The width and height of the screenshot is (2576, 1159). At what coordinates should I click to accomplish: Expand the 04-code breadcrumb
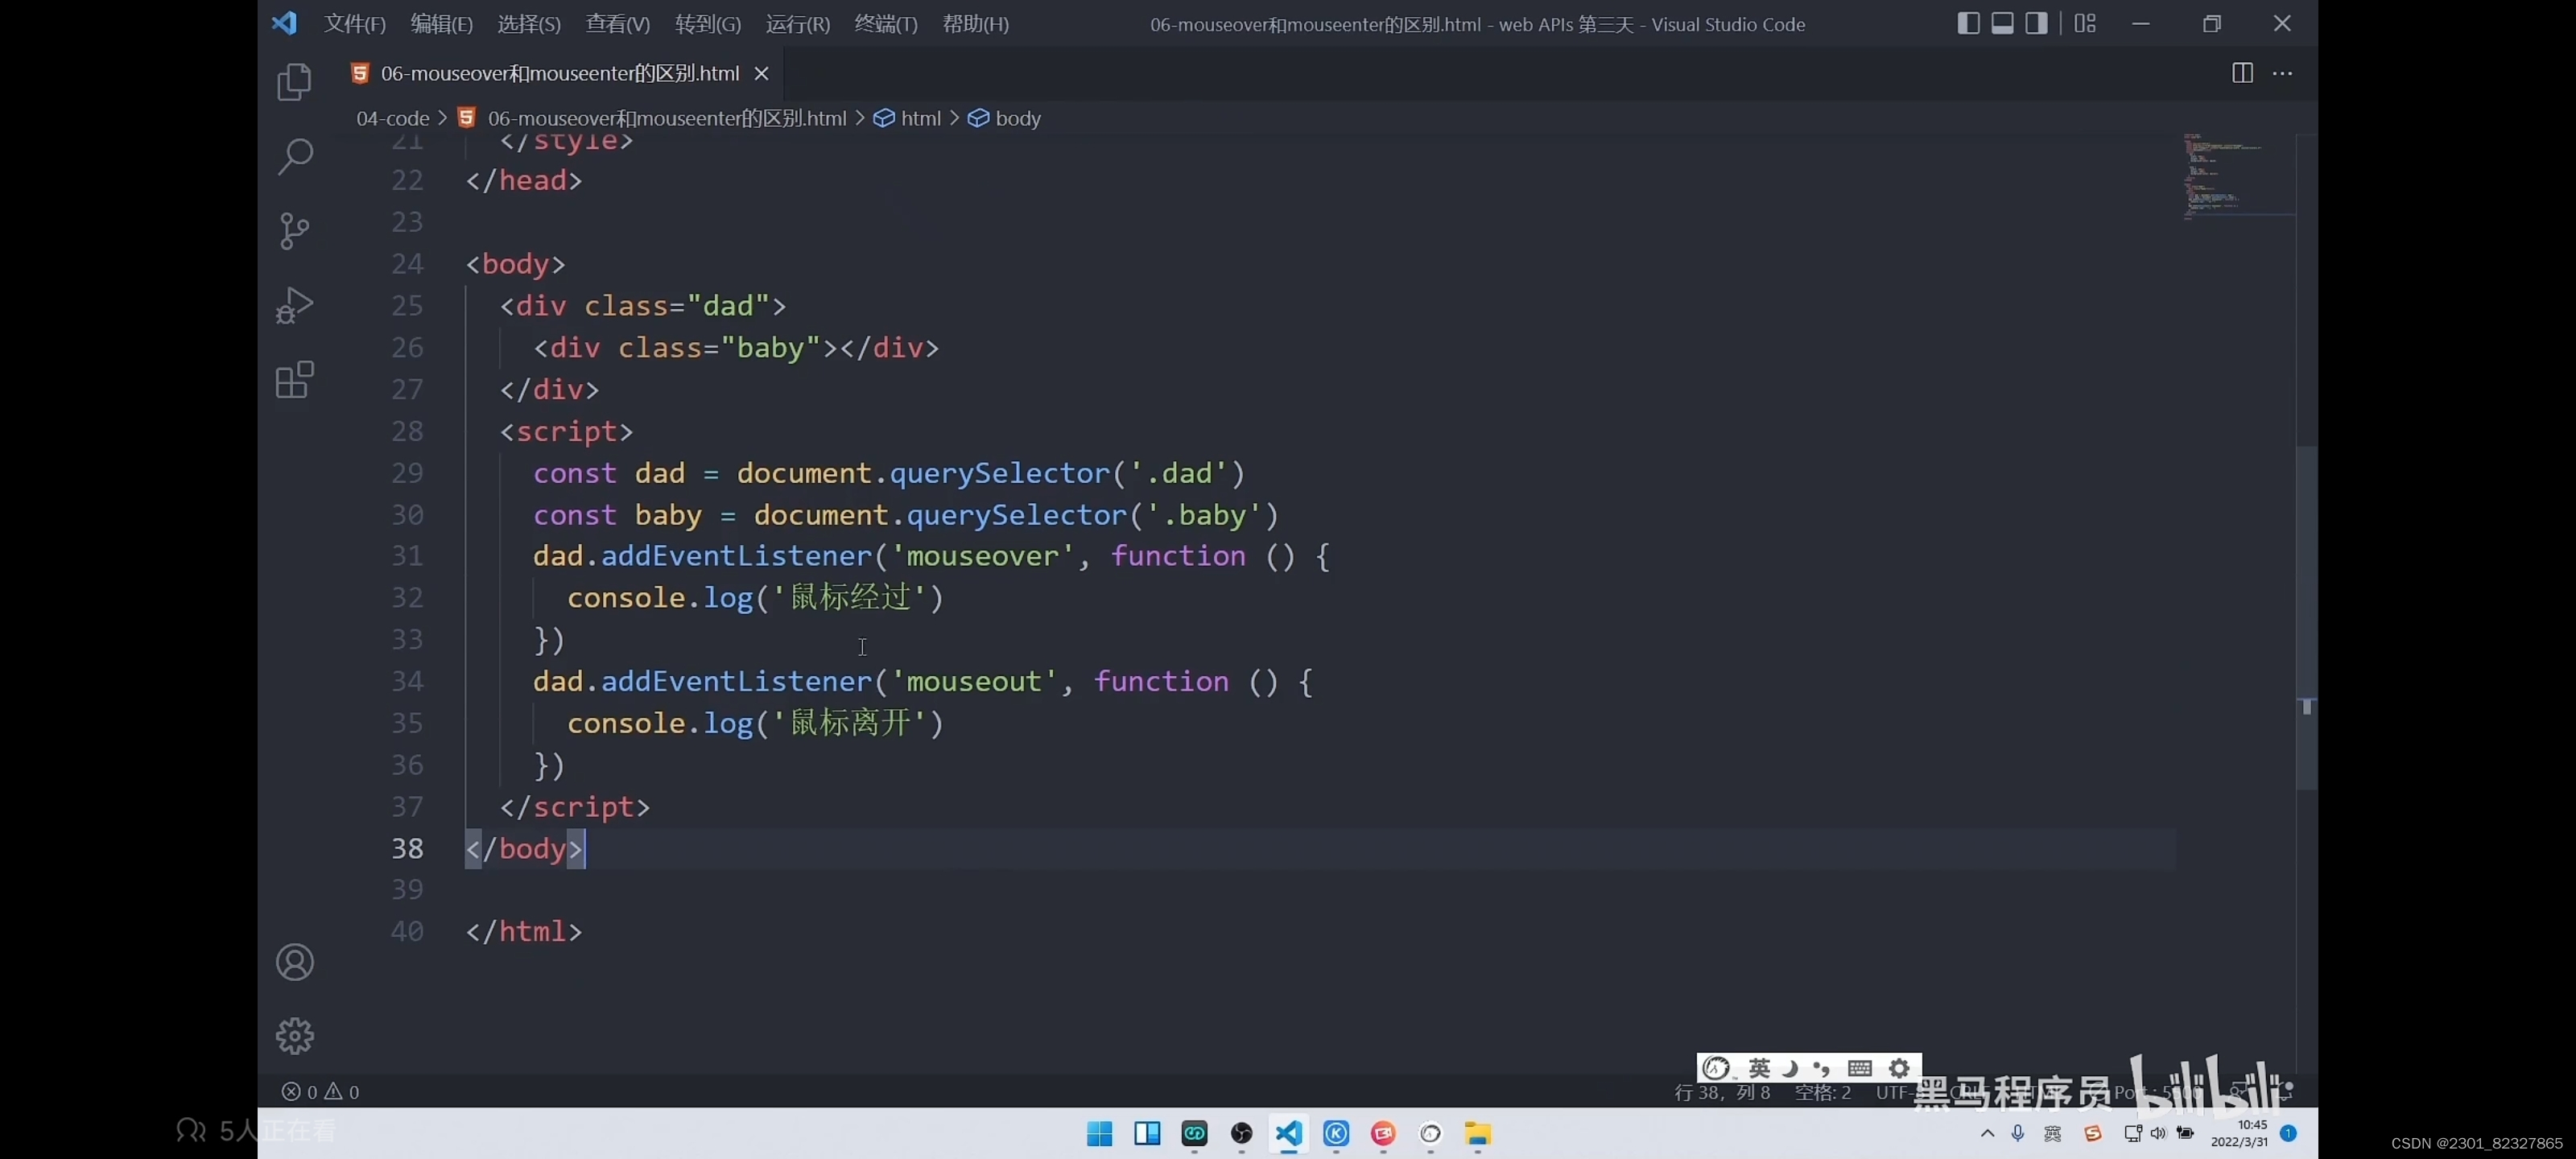tap(392, 118)
